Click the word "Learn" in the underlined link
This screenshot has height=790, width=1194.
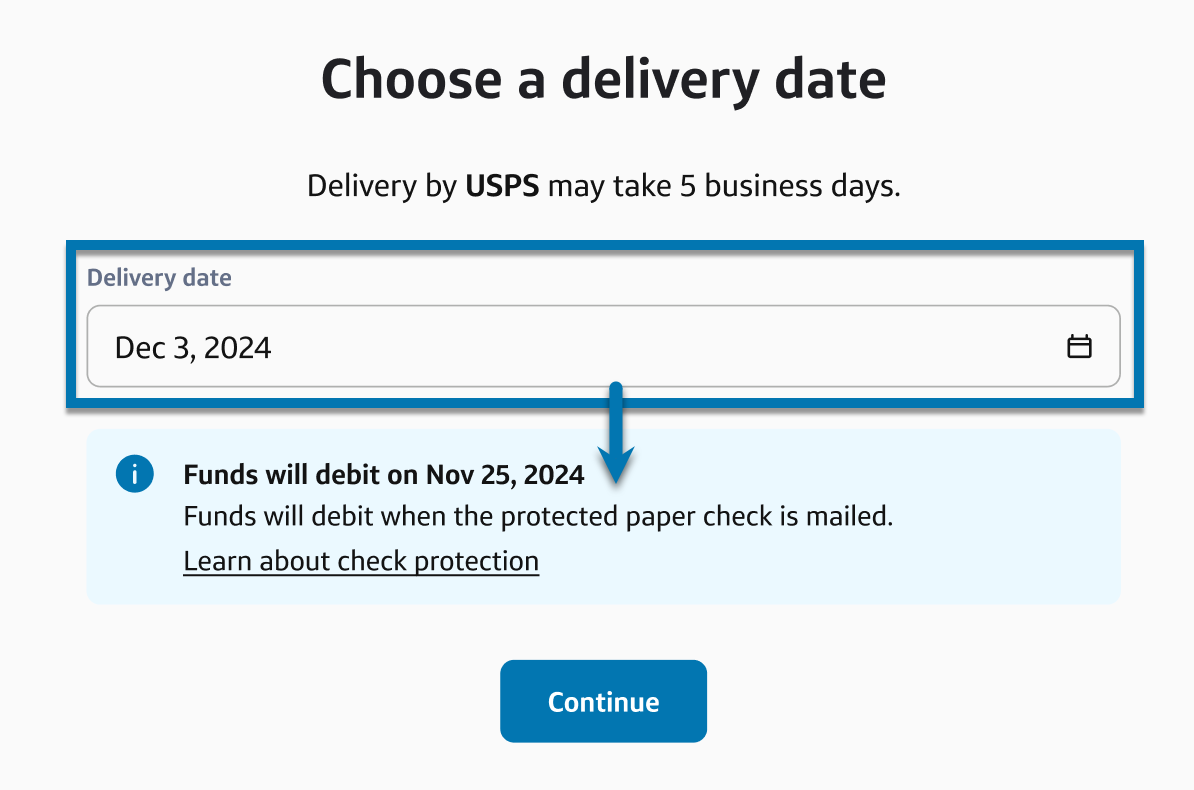click(x=217, y=561)
